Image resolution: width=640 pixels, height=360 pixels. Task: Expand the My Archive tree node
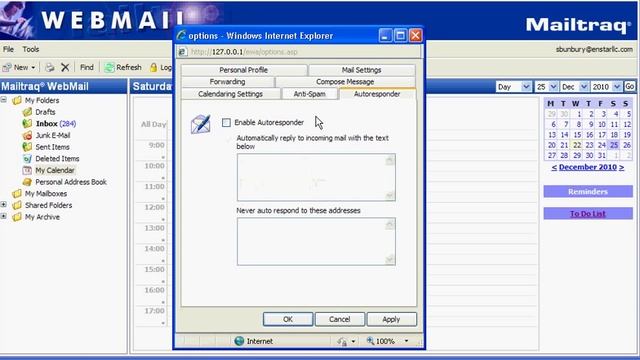4,216
